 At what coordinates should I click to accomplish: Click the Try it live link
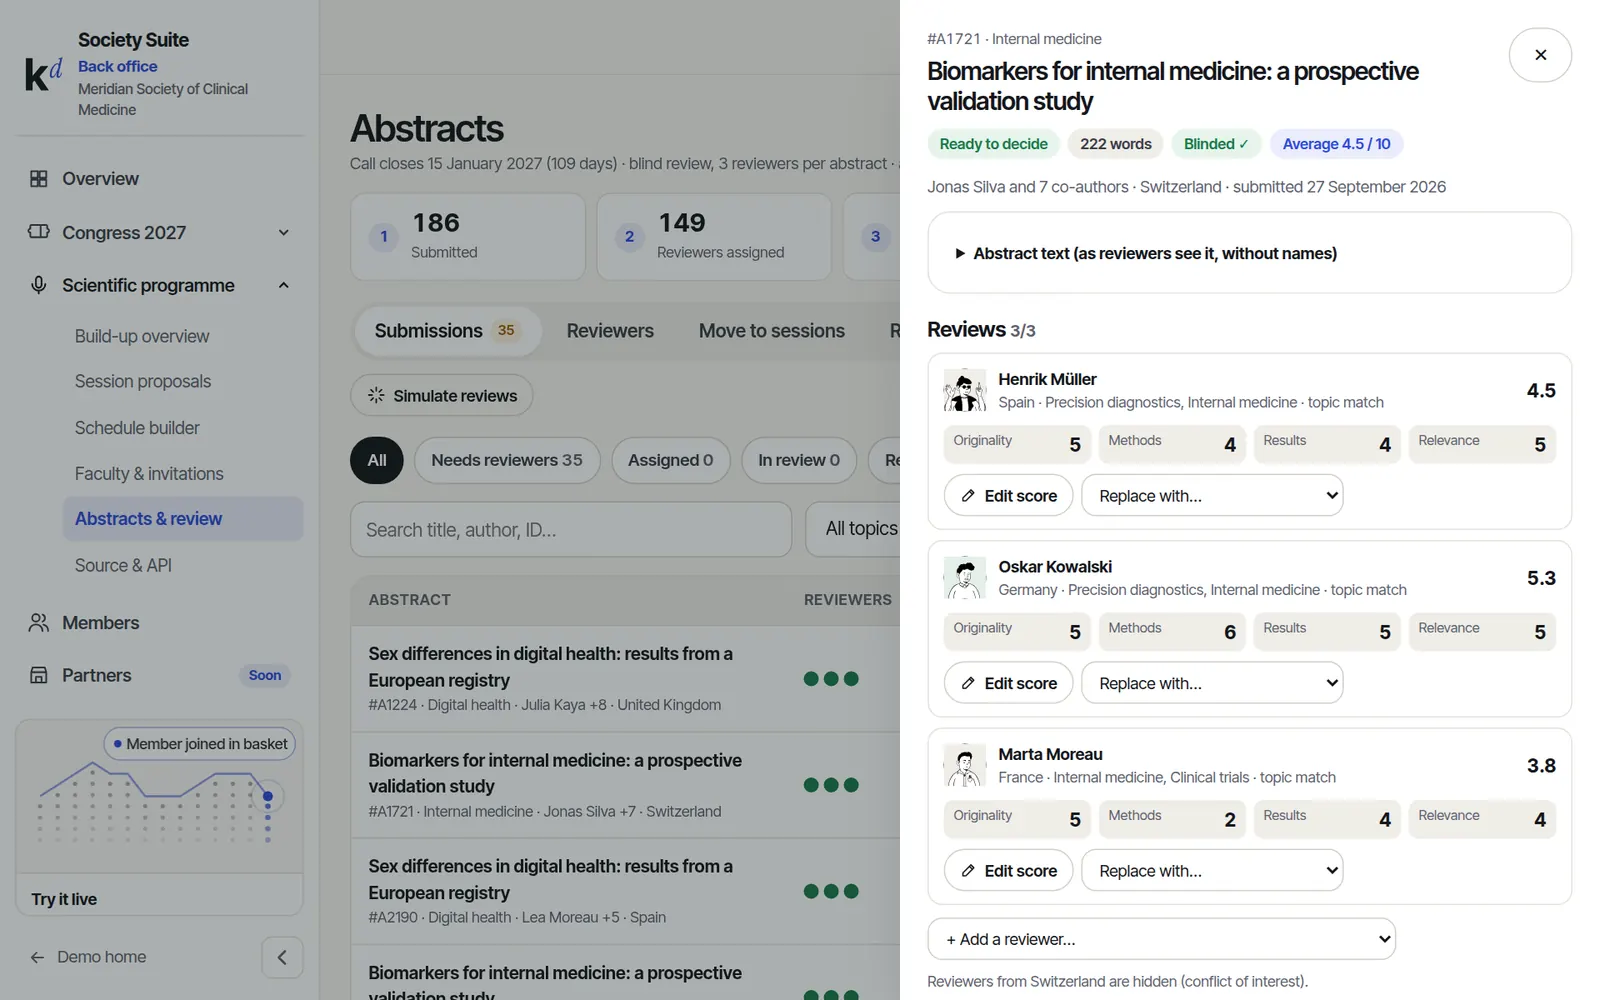pos(64,899)
